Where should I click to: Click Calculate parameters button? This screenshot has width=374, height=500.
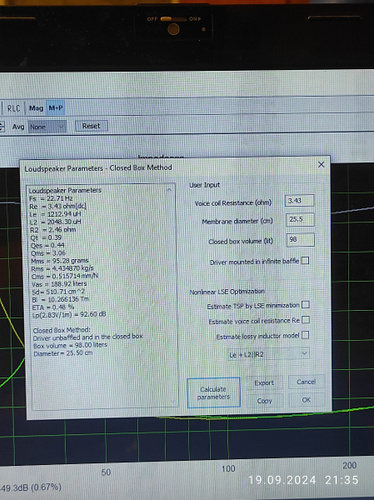214,393
